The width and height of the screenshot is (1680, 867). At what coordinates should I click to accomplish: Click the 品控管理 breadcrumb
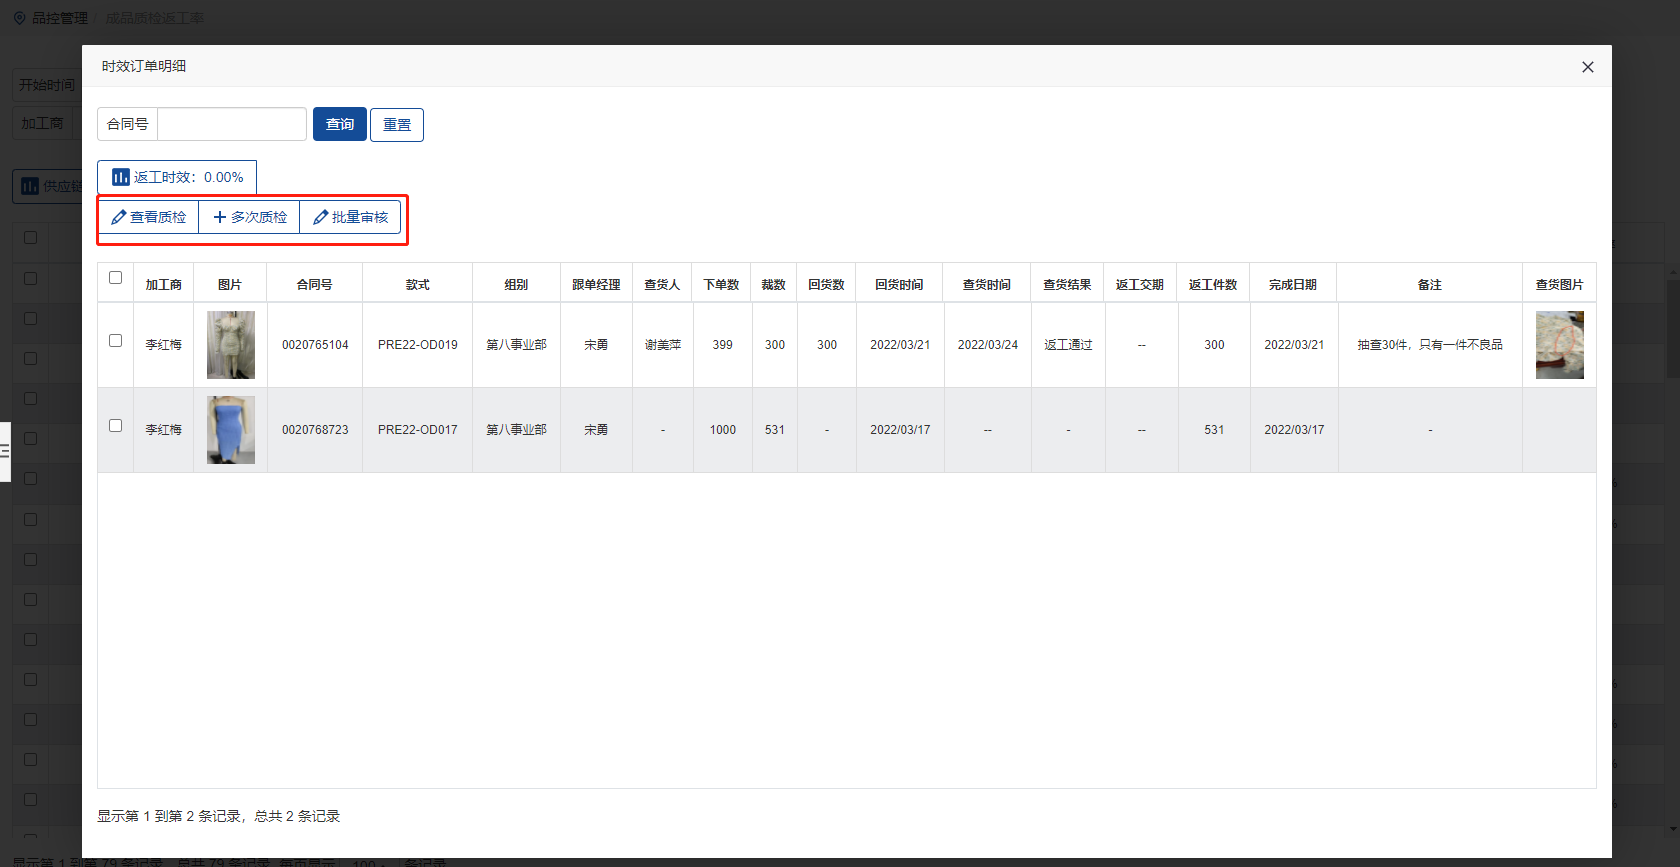pyautogui.click(x=60, y=18)
